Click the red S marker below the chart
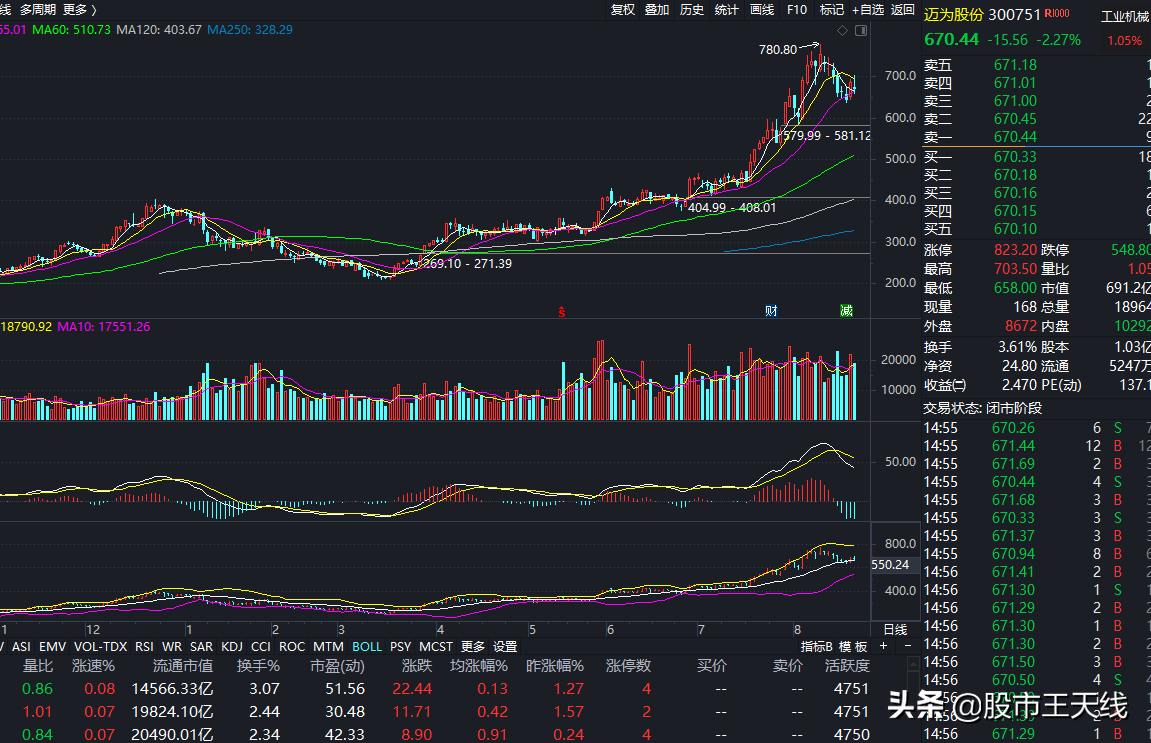This screenshot has height=743, width=1151. [x=562, y=312]
